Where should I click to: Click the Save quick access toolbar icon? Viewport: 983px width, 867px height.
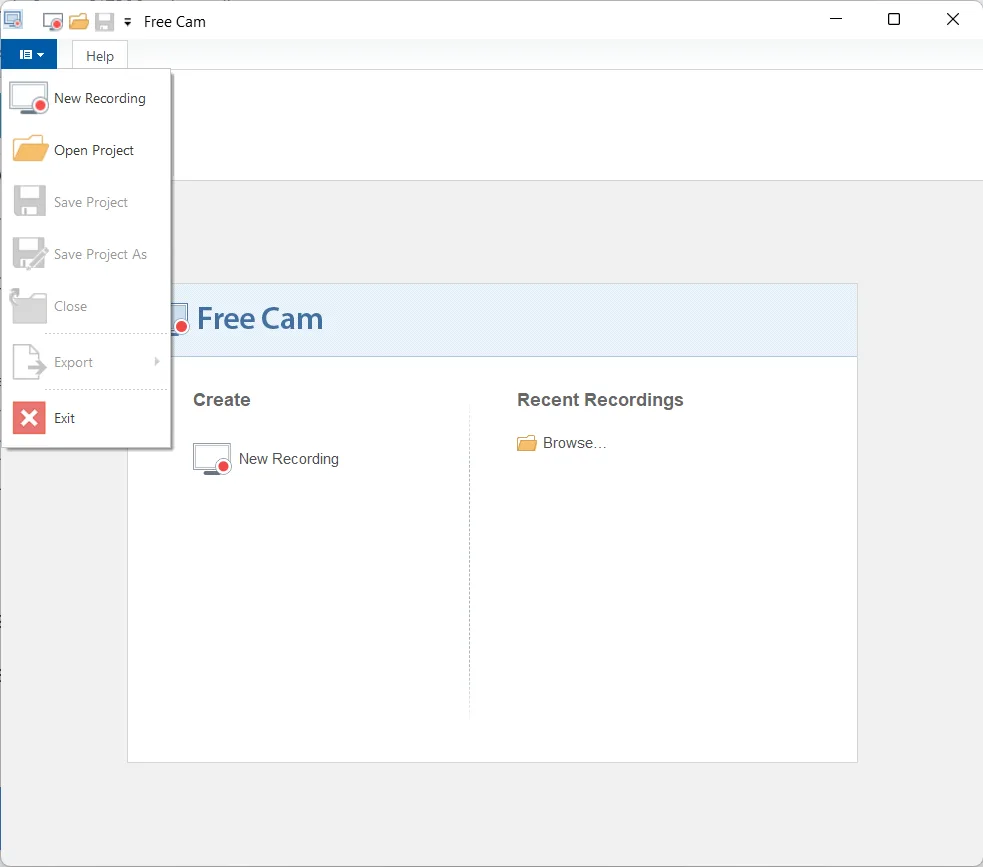click(103, 21)
